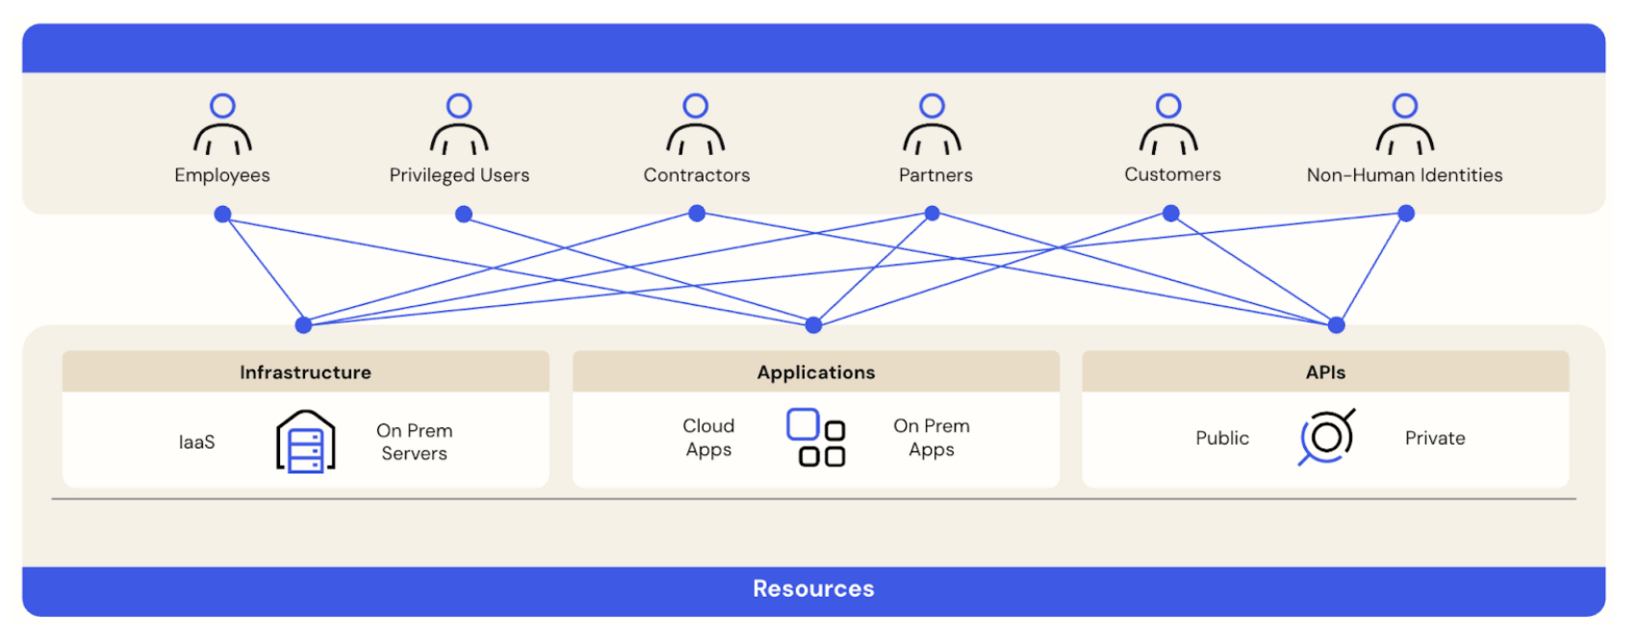1640x641 pixels.
Task: Click the Partners person icon
Action: [x=932, y=125]
